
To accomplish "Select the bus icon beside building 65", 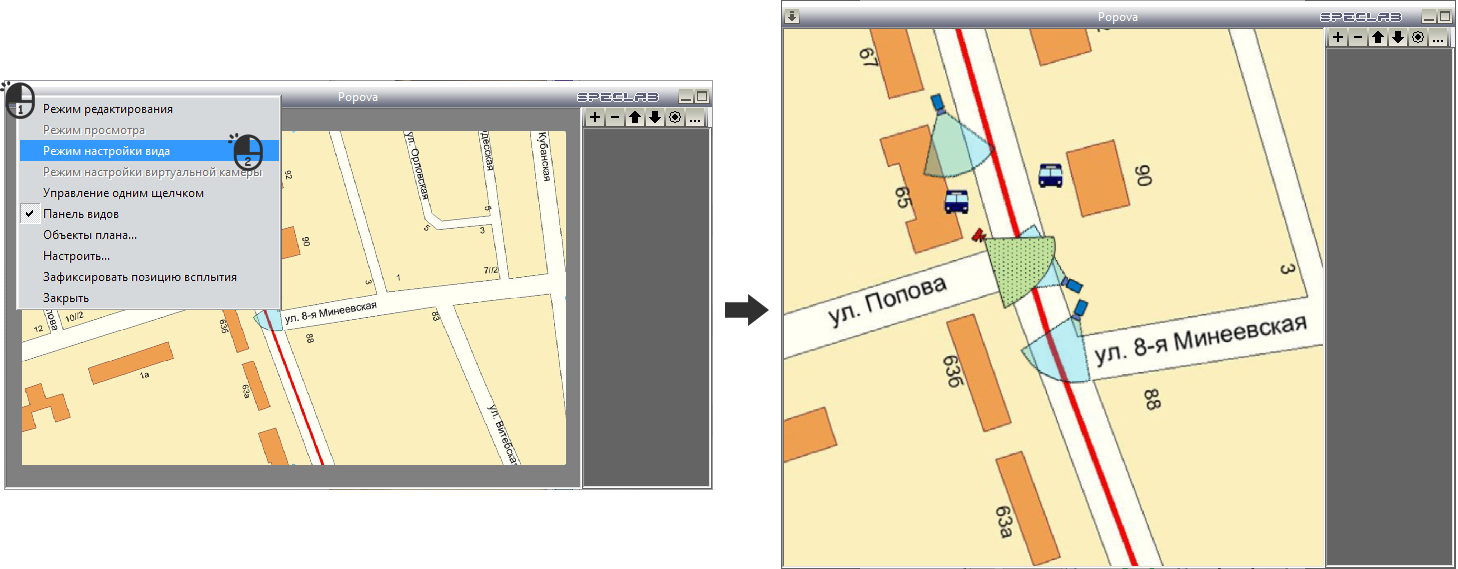I will pos(957,202).
